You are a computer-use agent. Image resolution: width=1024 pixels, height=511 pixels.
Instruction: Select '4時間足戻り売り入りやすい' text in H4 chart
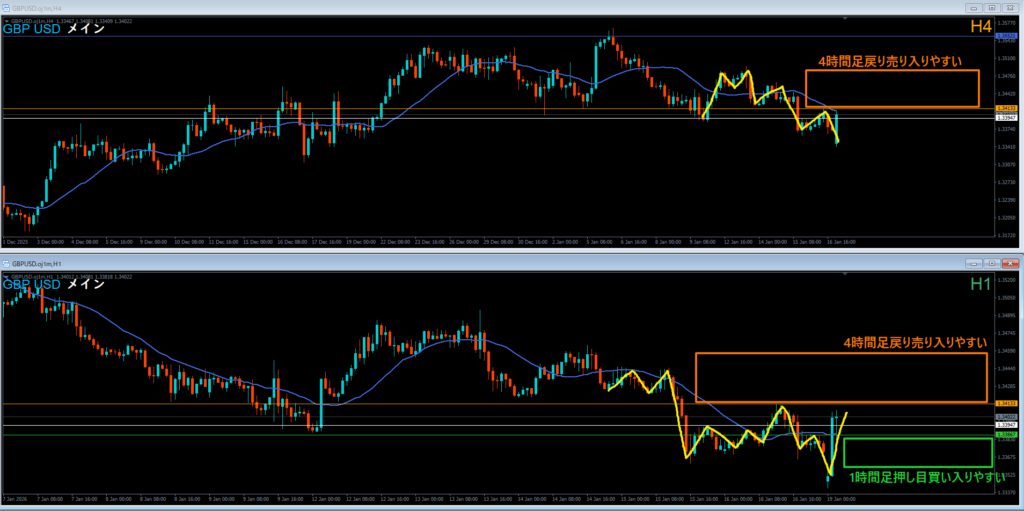pyautogui.click(x=890, y=62)
